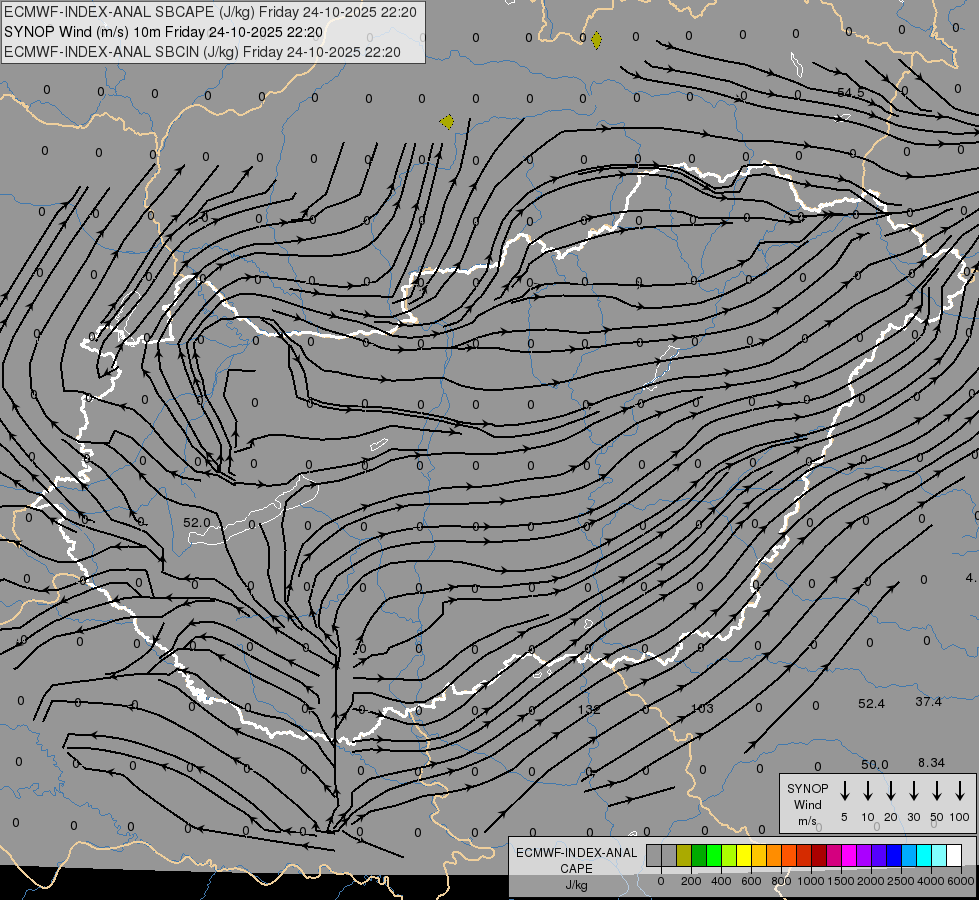
Task: Pick the olive swatch in the CAPE legend
Action: (684, 855)
